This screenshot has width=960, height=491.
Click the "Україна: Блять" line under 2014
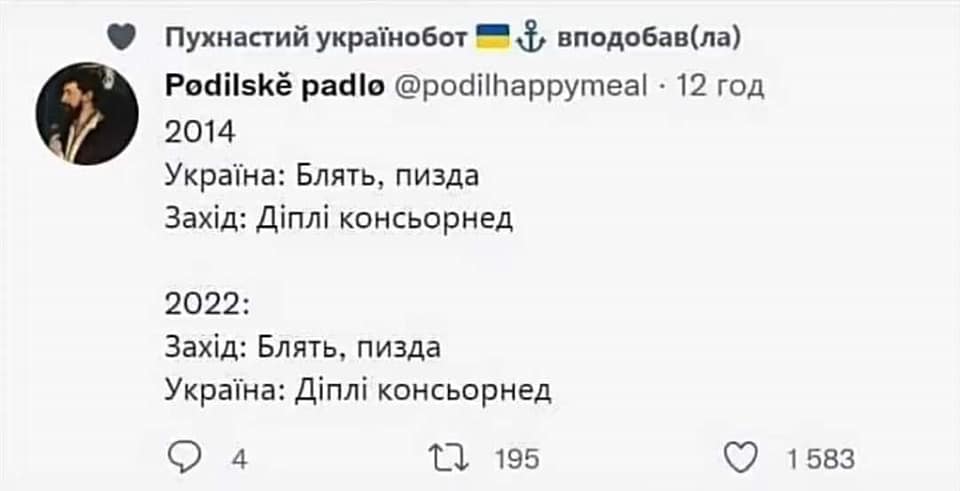click(322, 175)
